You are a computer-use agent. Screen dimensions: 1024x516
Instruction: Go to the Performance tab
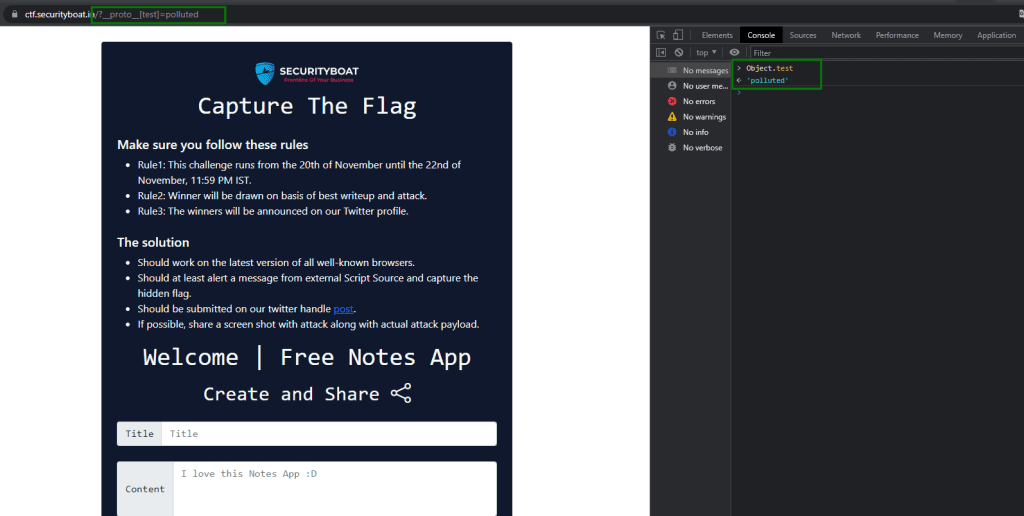pyautogui.click(x=897, y=35)
